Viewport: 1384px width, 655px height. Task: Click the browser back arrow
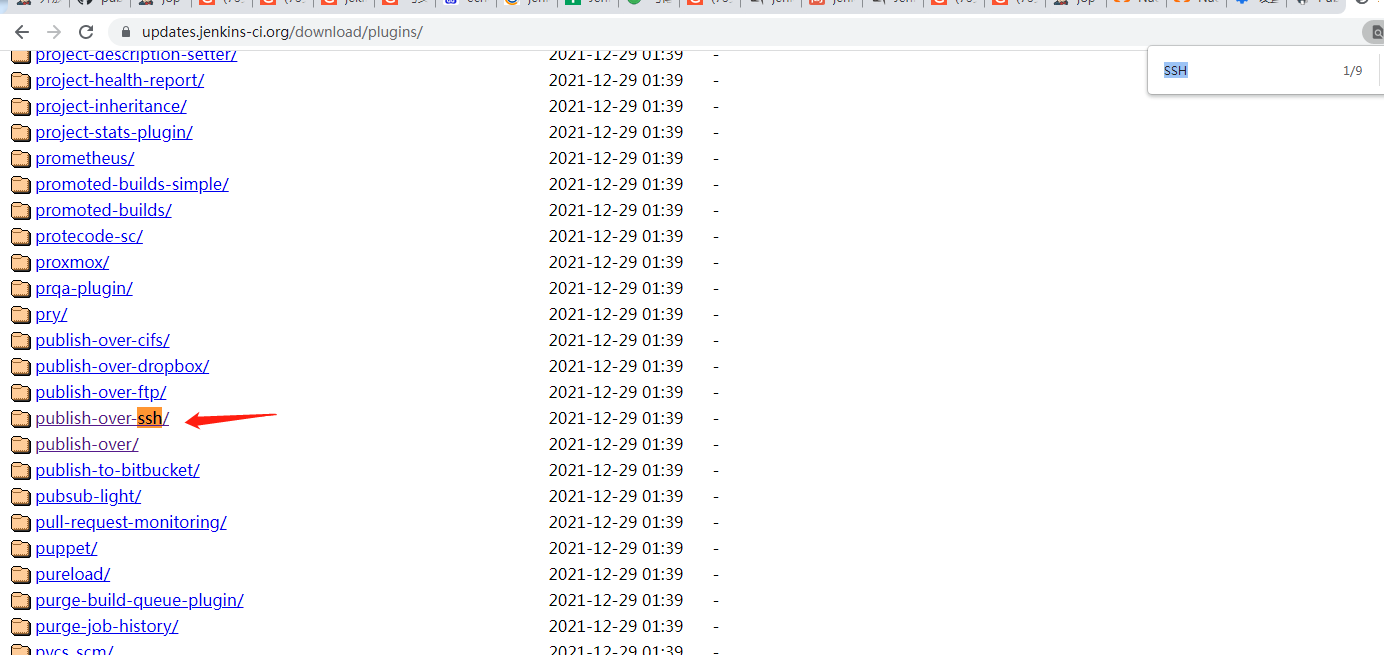(x=22, y=32)
